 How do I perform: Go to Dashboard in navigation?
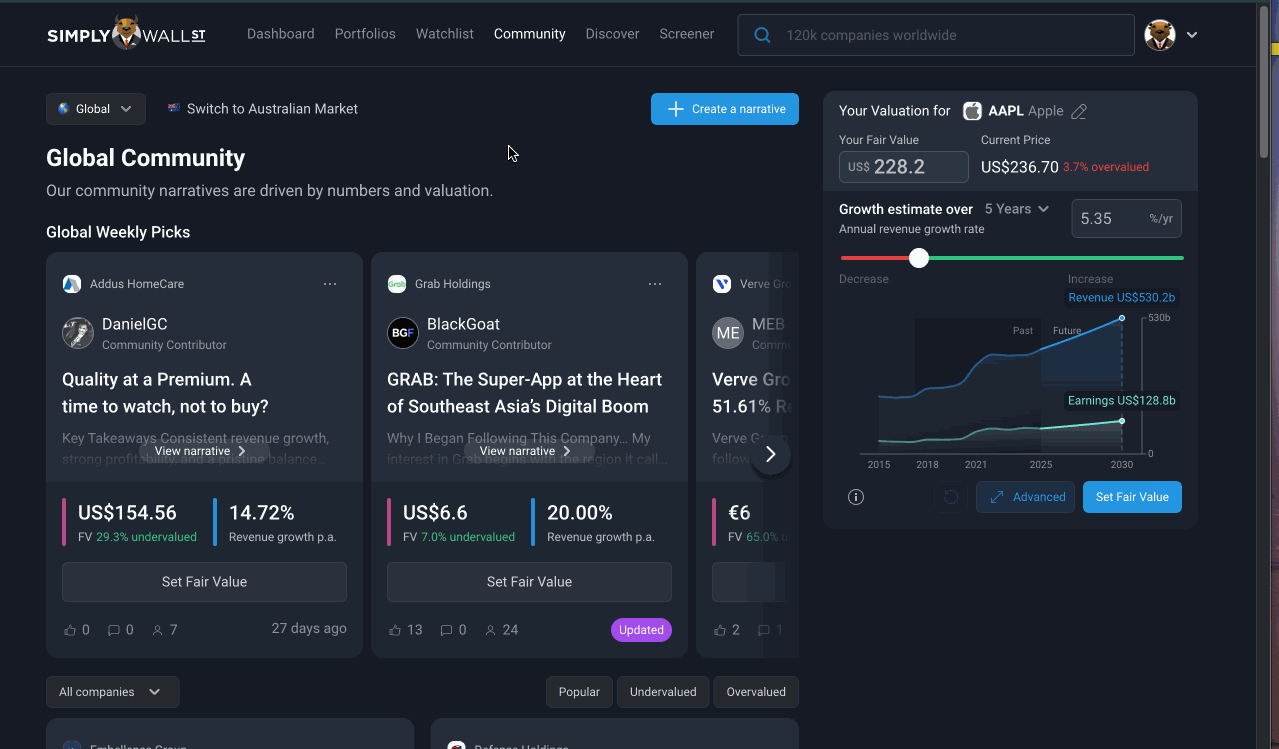[281, 34]
